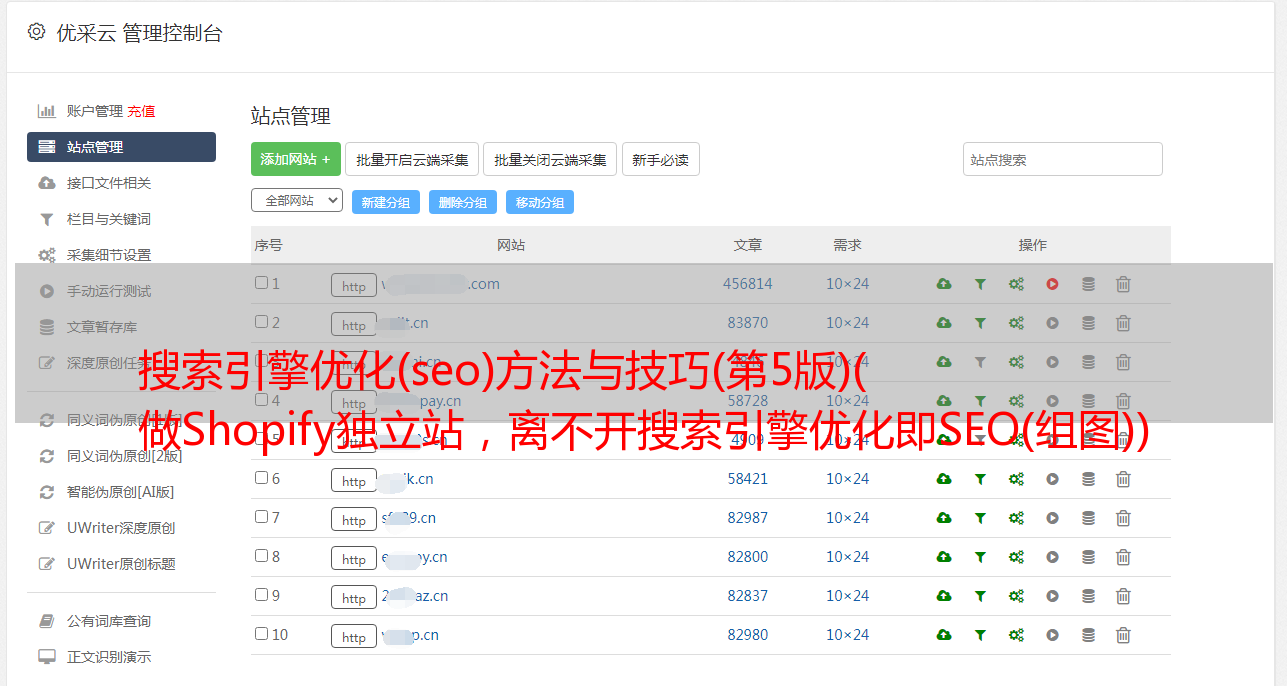1287x686 pixels.
Task: Open the 456814 article count link
Action: tap(748, 284)
